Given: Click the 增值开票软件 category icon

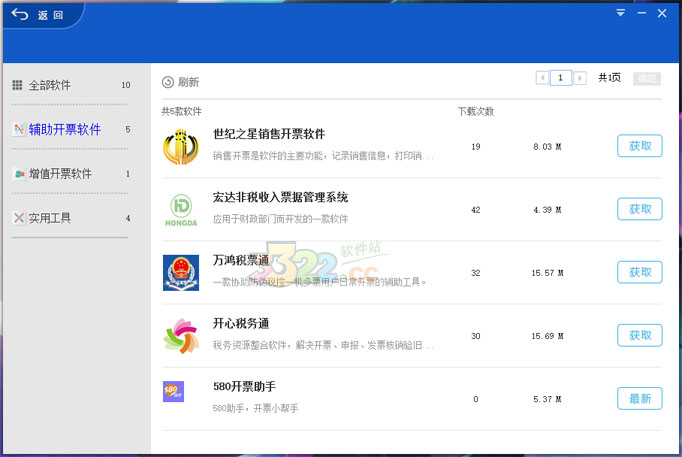Looking at the screenshot, I should coord(19,174).
